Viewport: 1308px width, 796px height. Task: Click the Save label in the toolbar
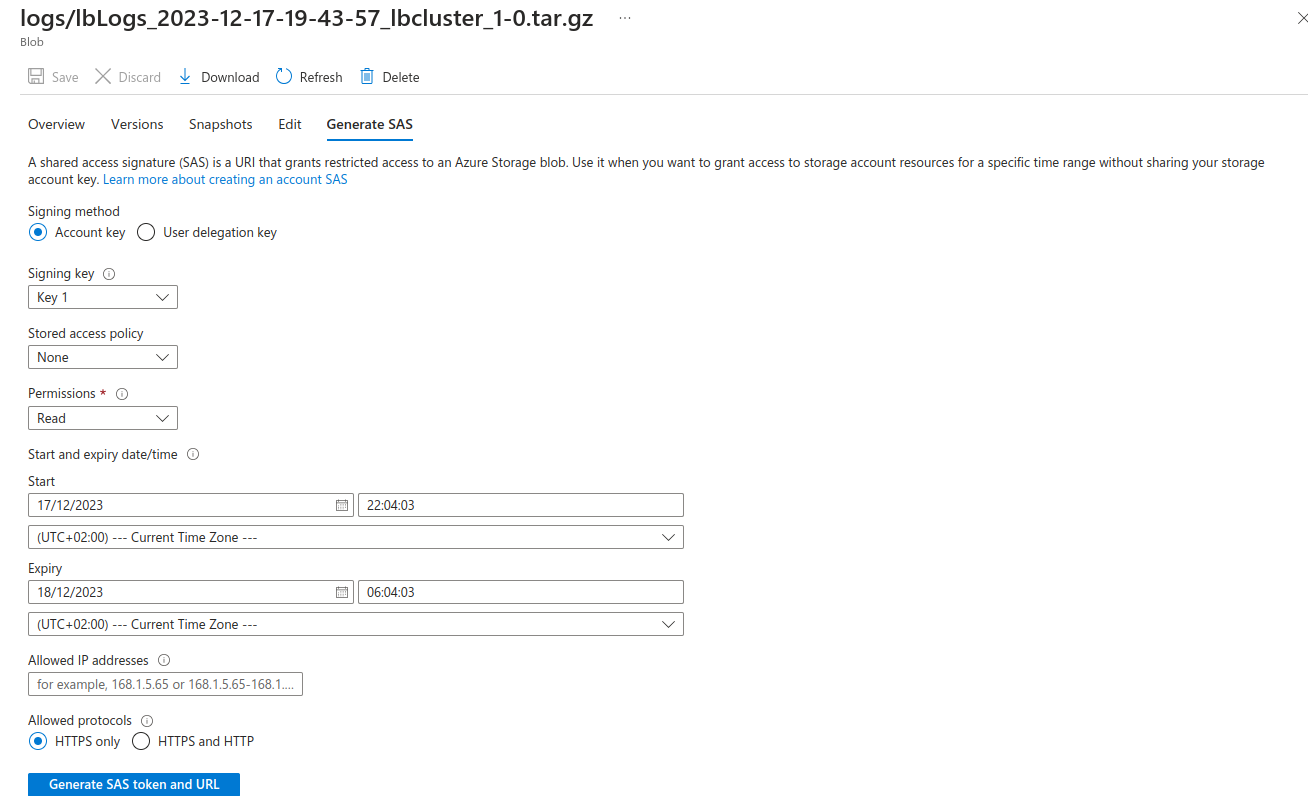tap(65, 77)
